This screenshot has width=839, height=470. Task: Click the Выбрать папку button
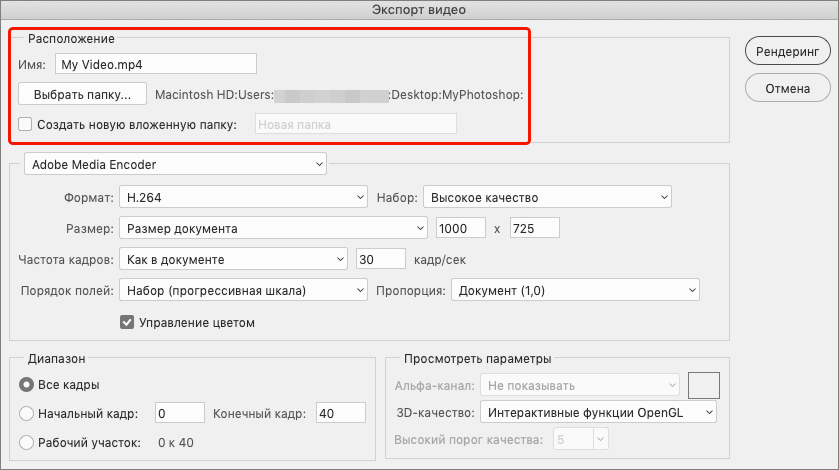tap(82, 96)
